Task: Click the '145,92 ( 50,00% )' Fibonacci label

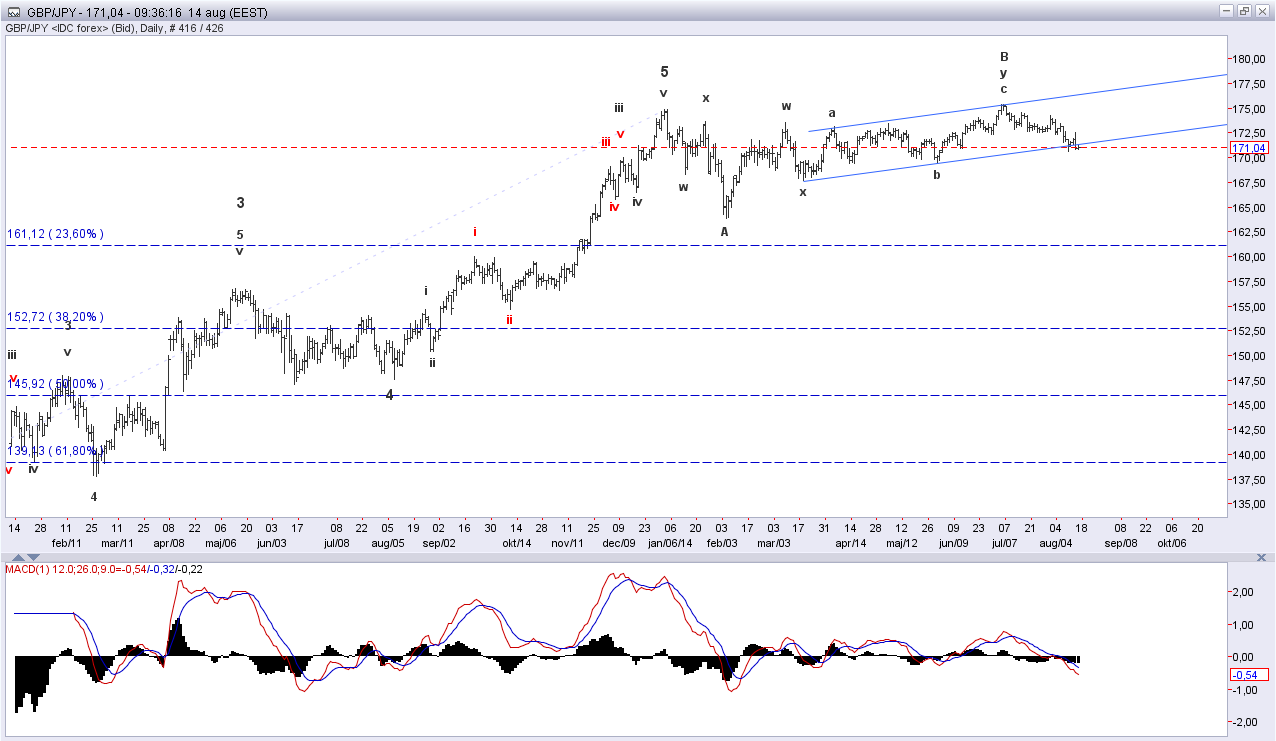Action: point(55,384)
